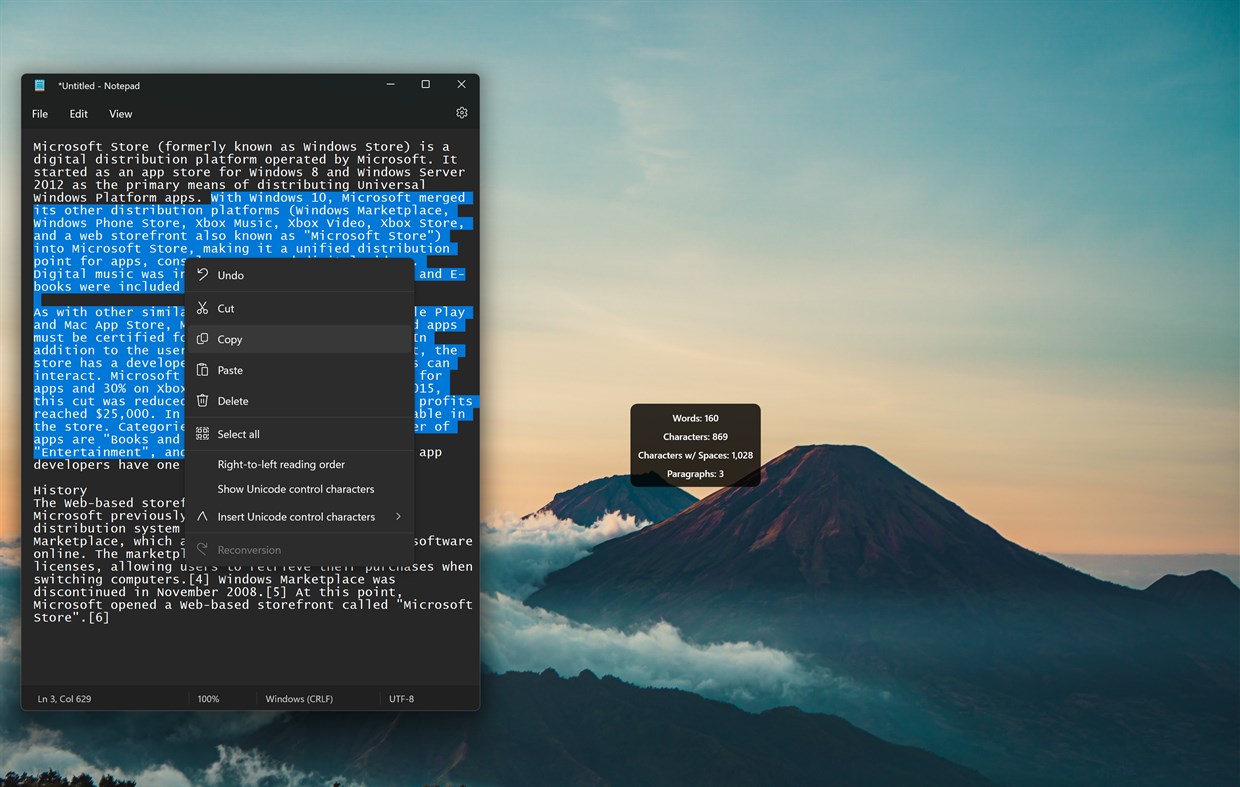This screenshot has height=787, width=1240.
Task: Select the Cut scissors icon
Action: tap(205, 308)
